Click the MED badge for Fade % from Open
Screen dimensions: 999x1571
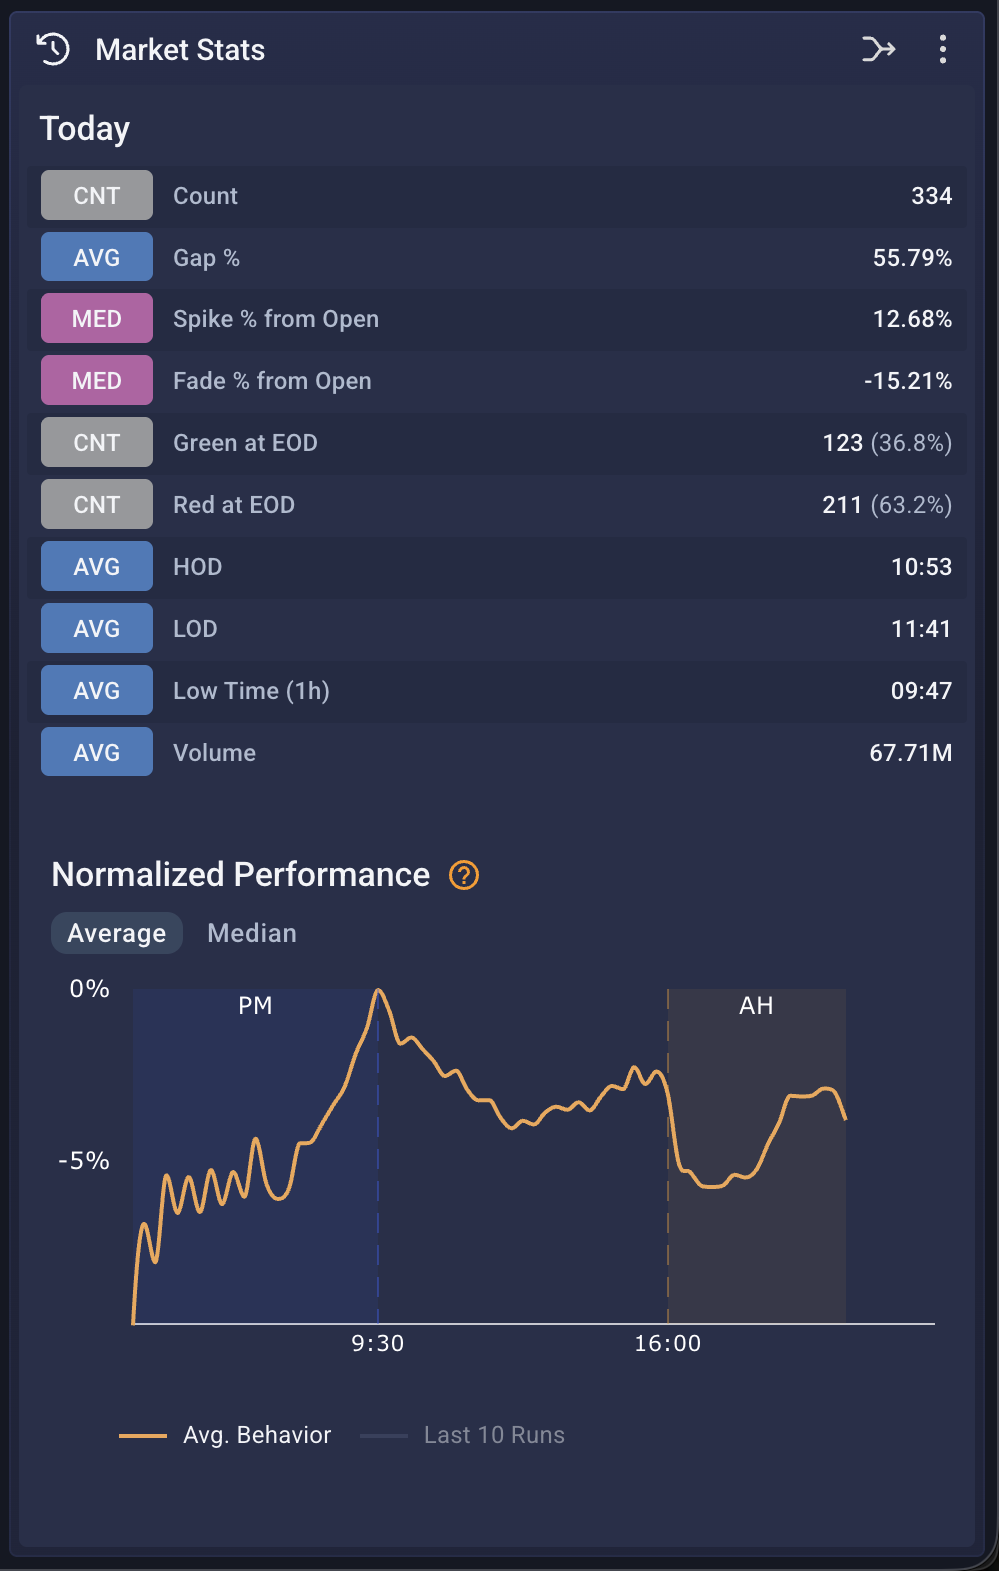[97, 381]
